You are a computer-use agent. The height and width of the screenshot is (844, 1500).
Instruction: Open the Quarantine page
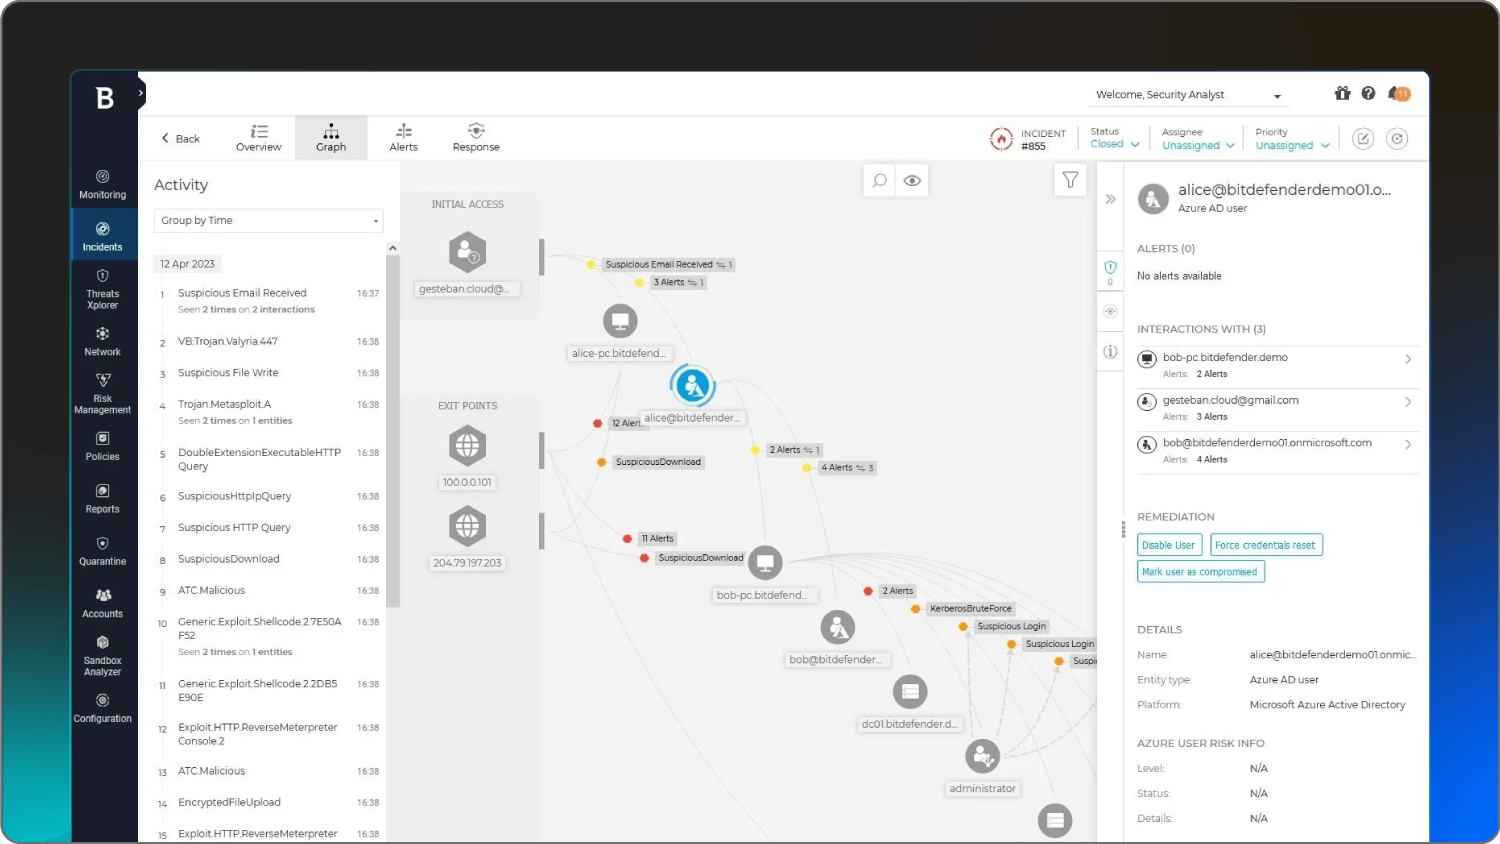(x=102, y=550)
